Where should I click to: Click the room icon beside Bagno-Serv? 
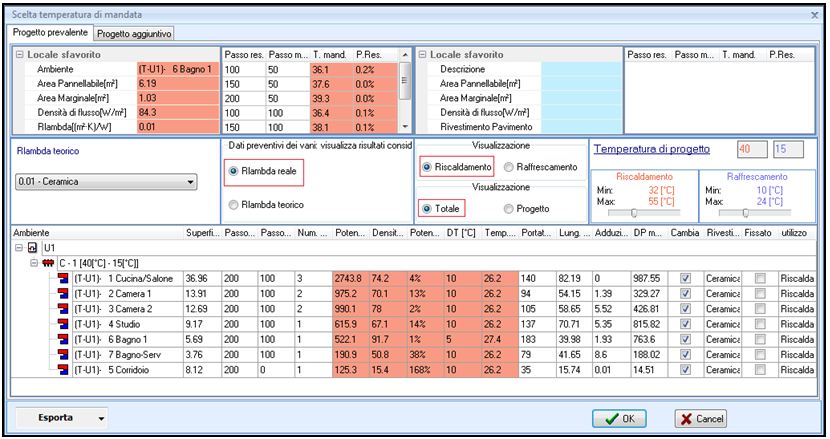click(64, 357)
